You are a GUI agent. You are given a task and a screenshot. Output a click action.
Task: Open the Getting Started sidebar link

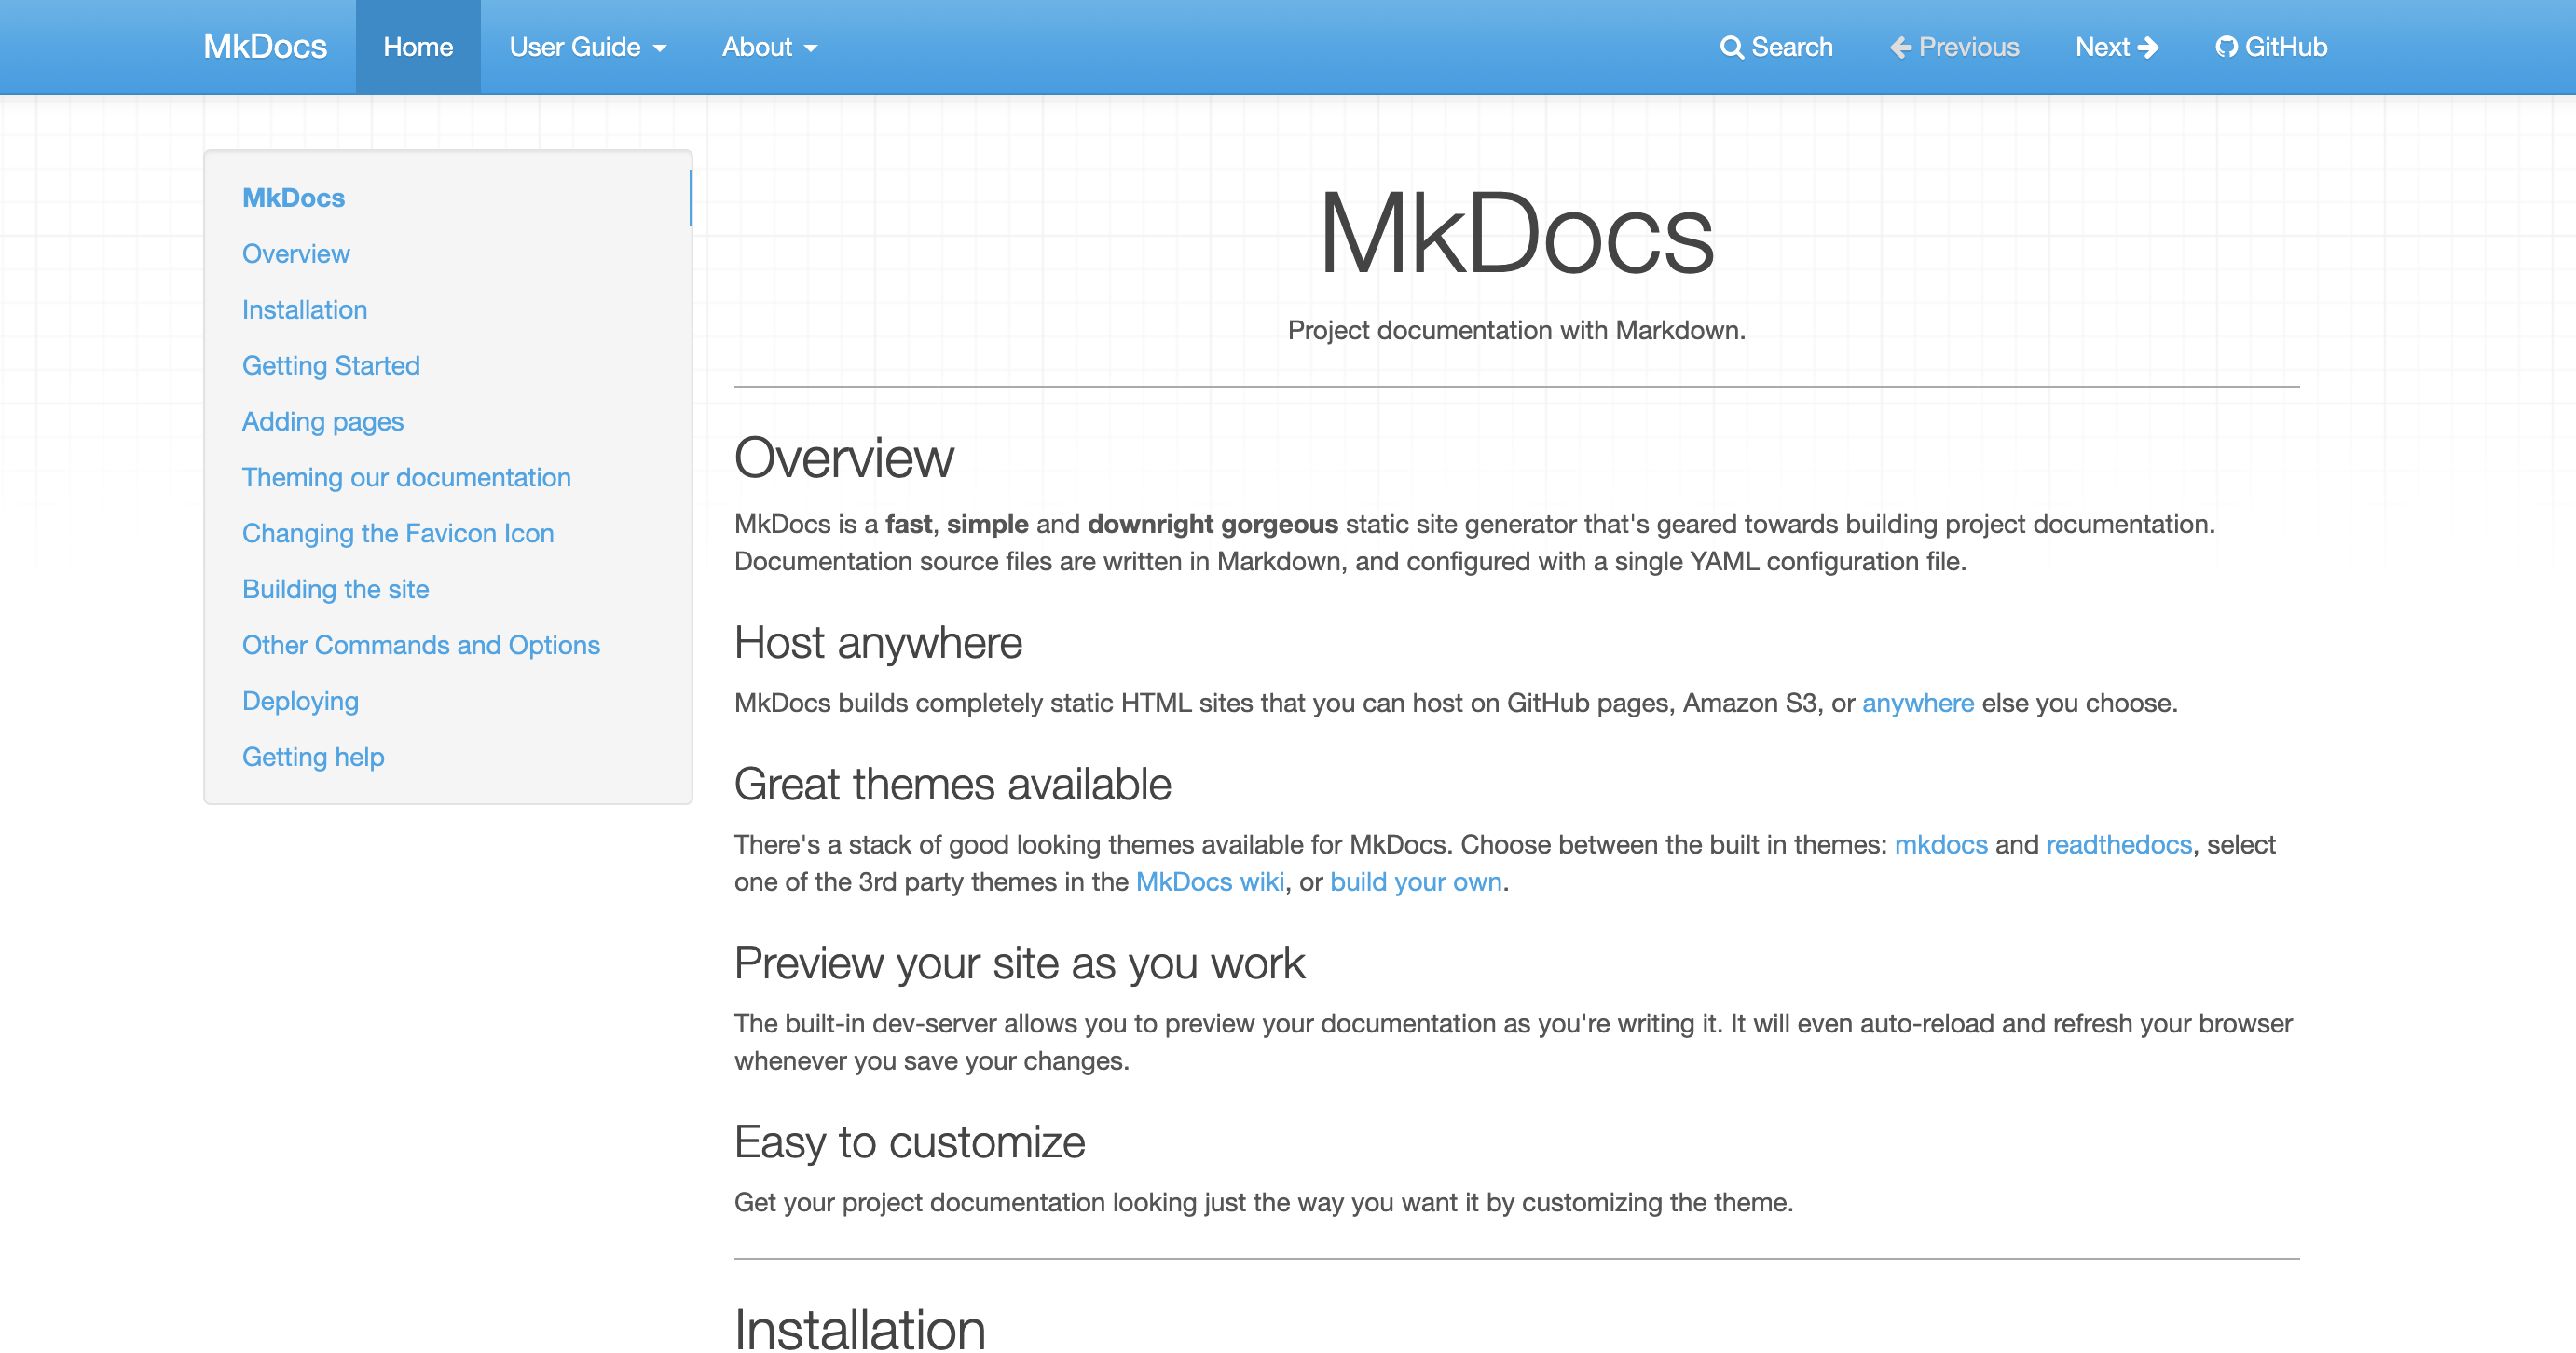(x=330, y=366)
